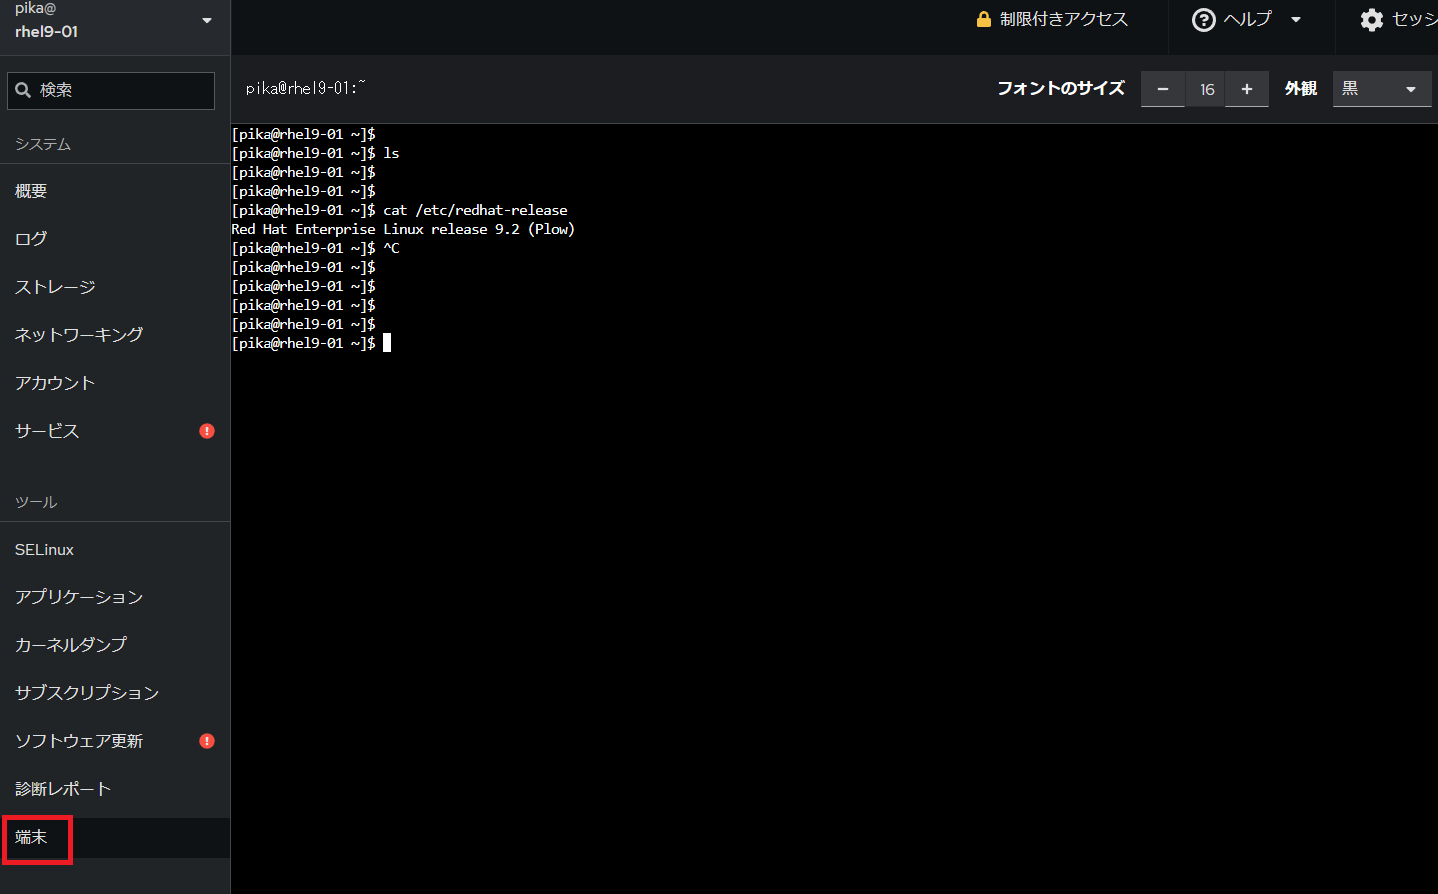Click inside the 検索 search field
Viewport: 1438px width, 894px height.
110,90
